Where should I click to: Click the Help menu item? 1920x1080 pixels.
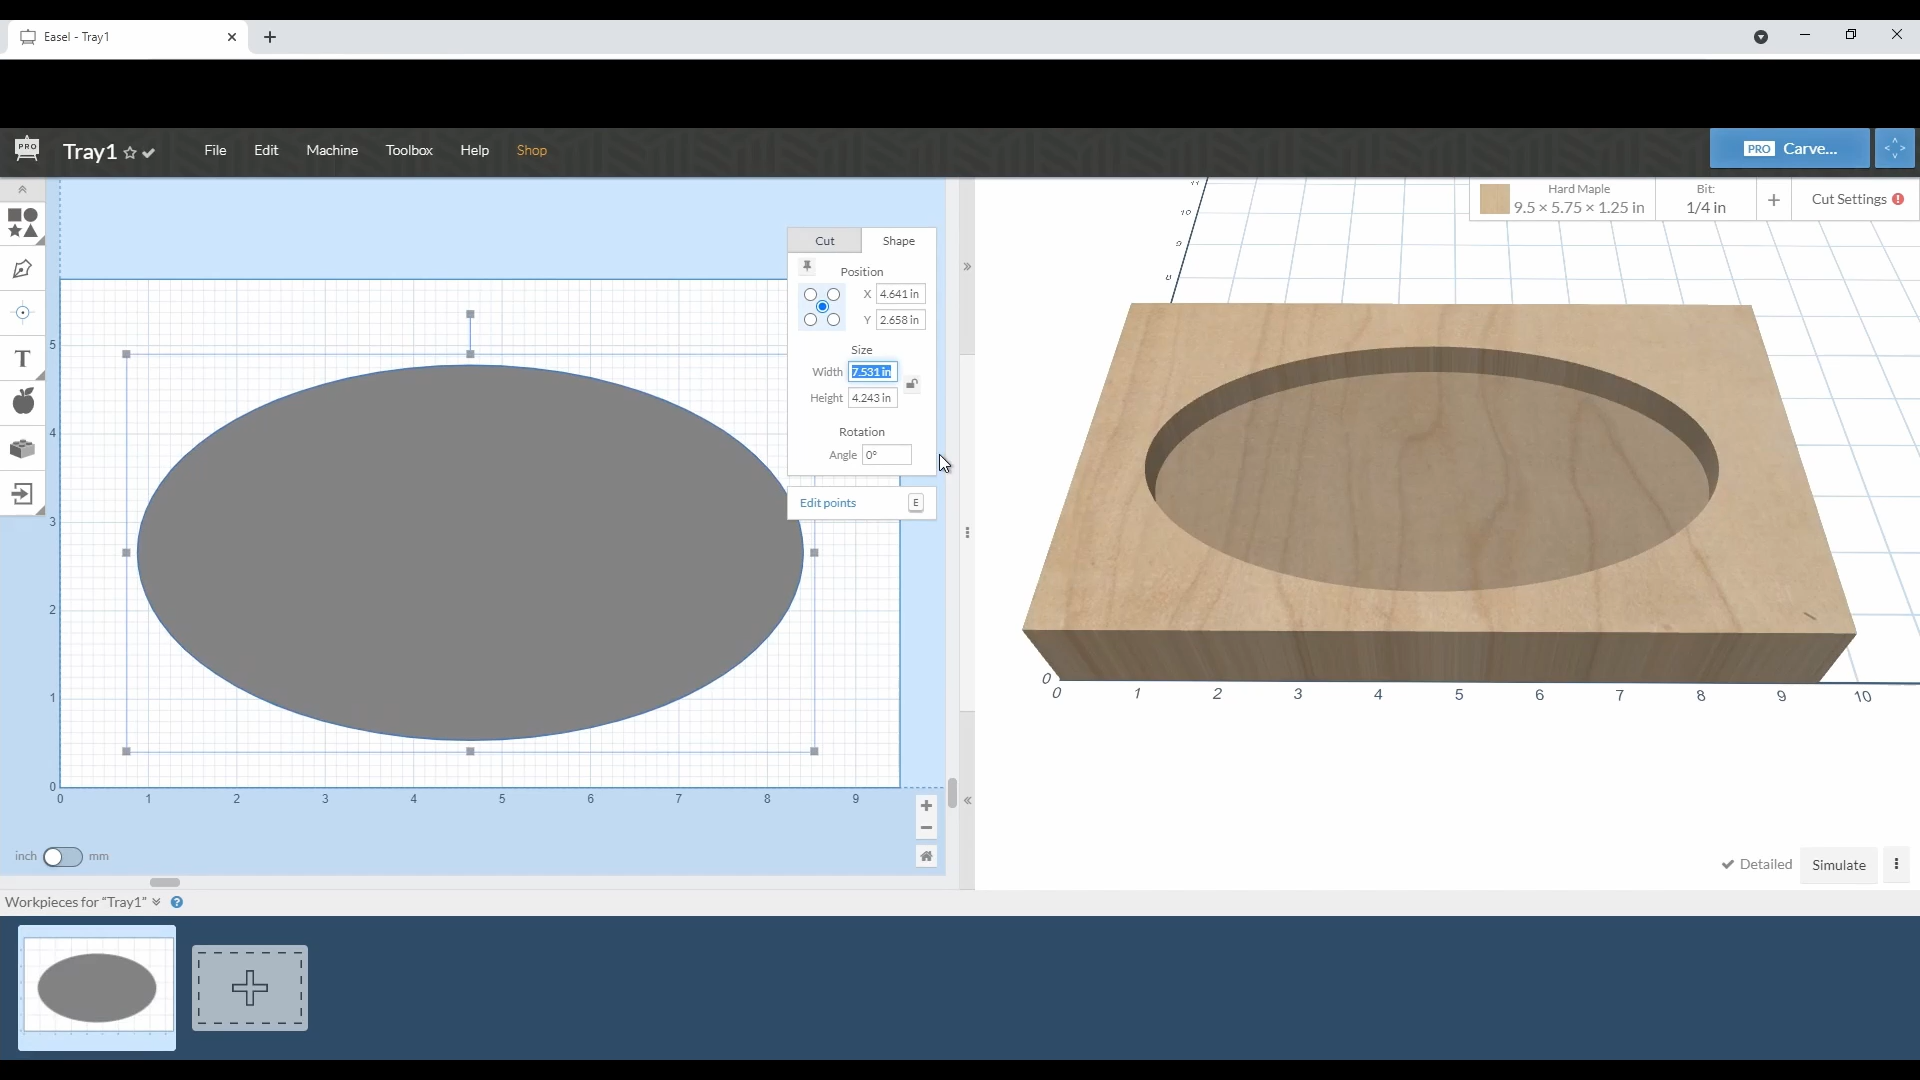pyautogui.click(x=473, y=149)
